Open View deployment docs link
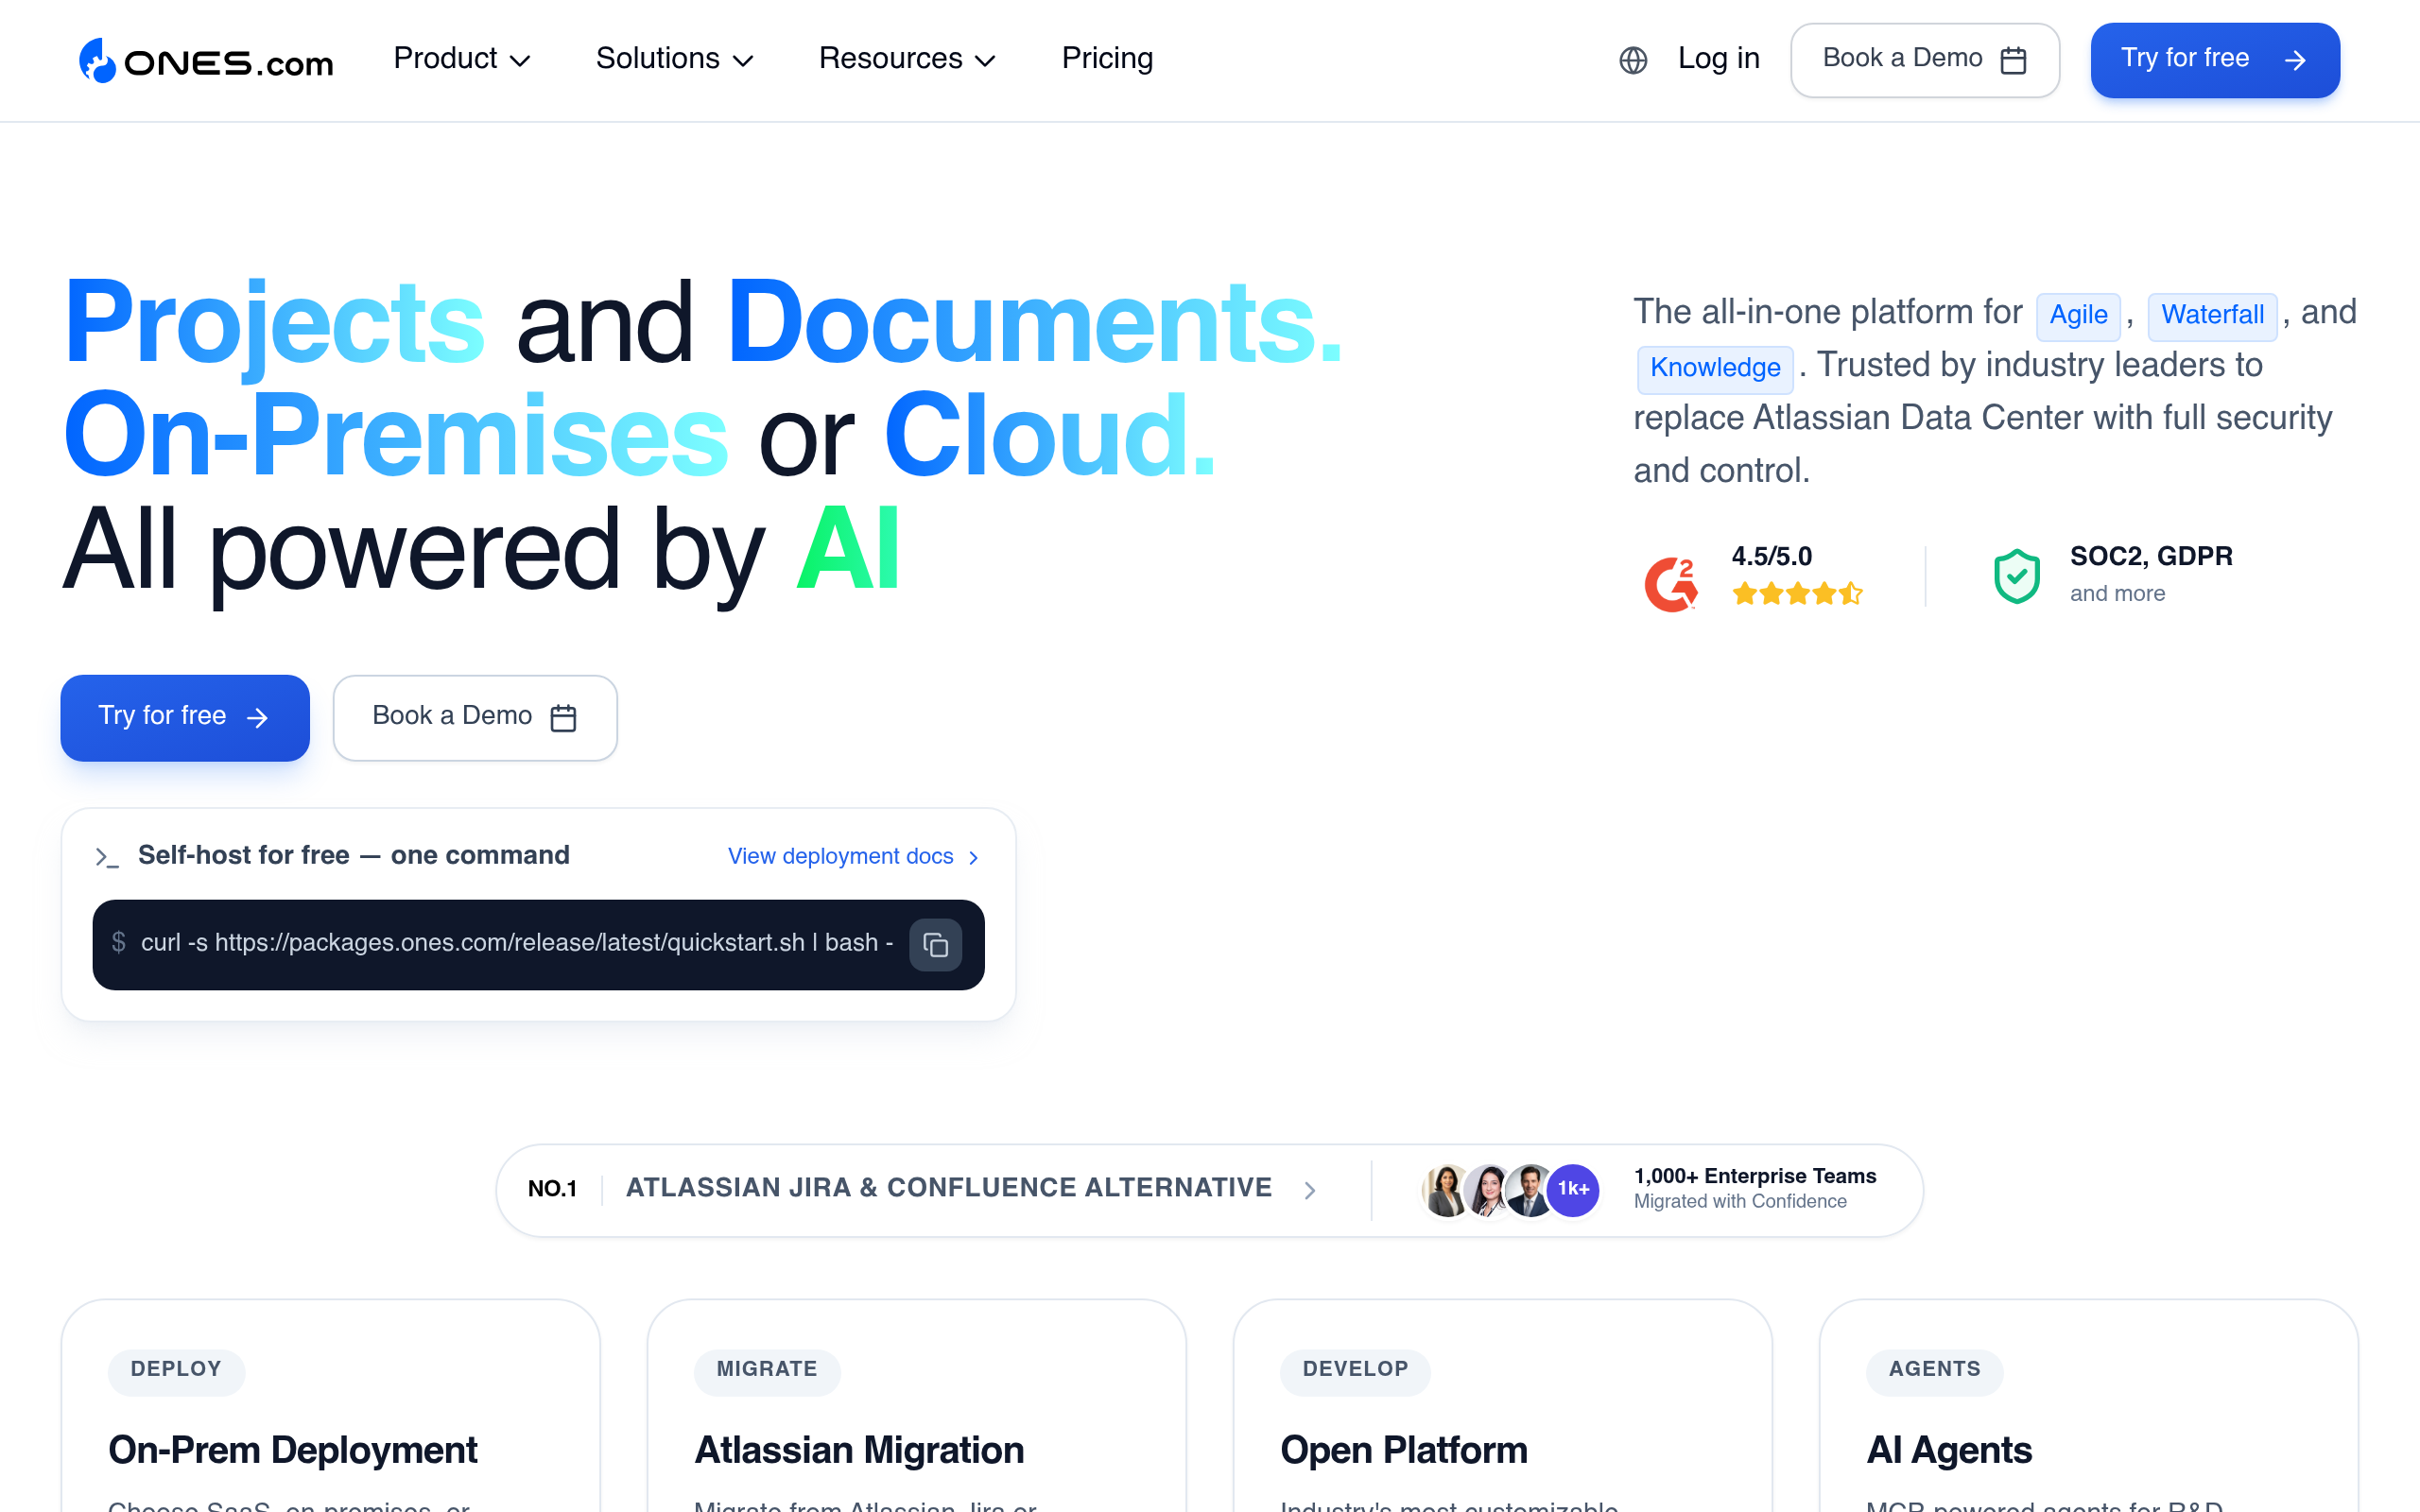 pyautogui.click(x=853, y=857)
